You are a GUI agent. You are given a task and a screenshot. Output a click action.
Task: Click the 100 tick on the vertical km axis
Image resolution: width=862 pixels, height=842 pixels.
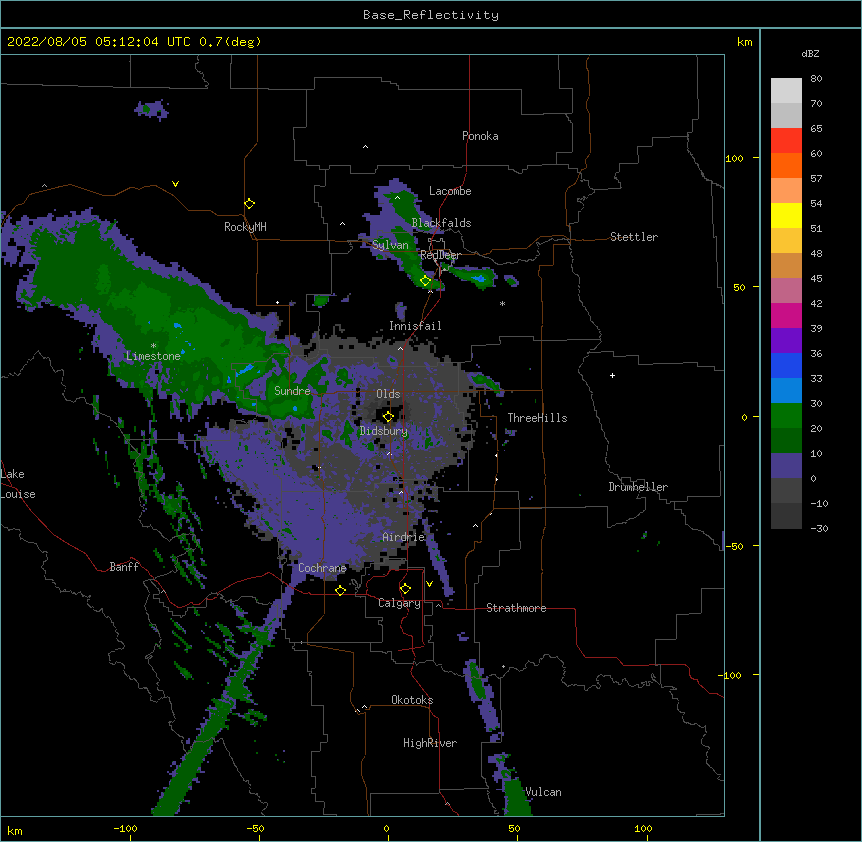[x=734, y=158]
